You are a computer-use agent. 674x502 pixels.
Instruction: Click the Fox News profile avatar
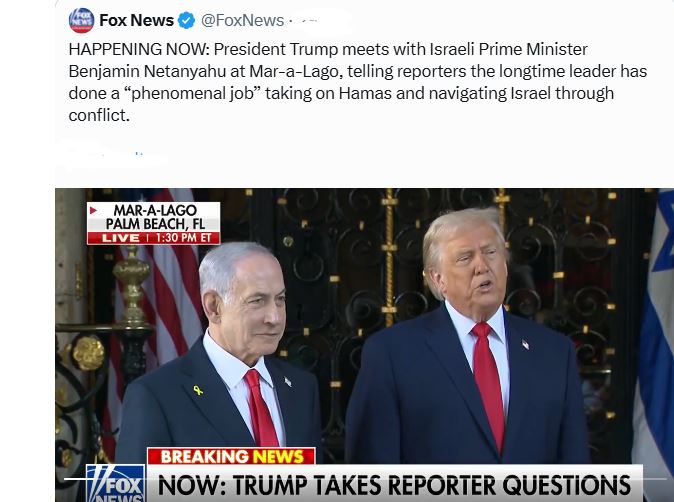(81, 20)
